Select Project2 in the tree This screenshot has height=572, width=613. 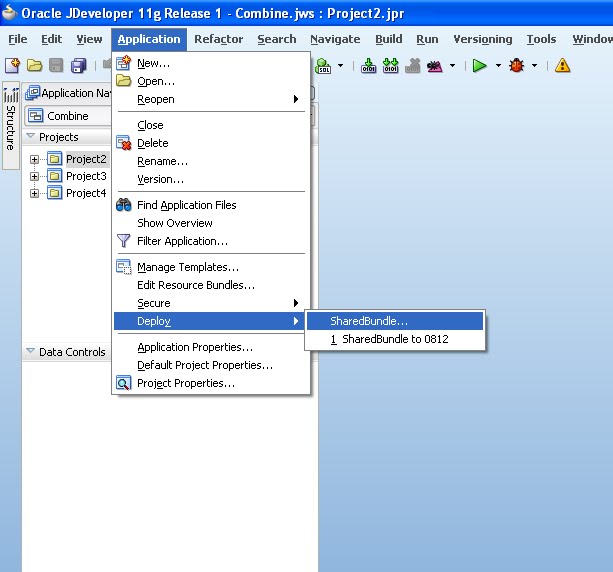point(86,159)
